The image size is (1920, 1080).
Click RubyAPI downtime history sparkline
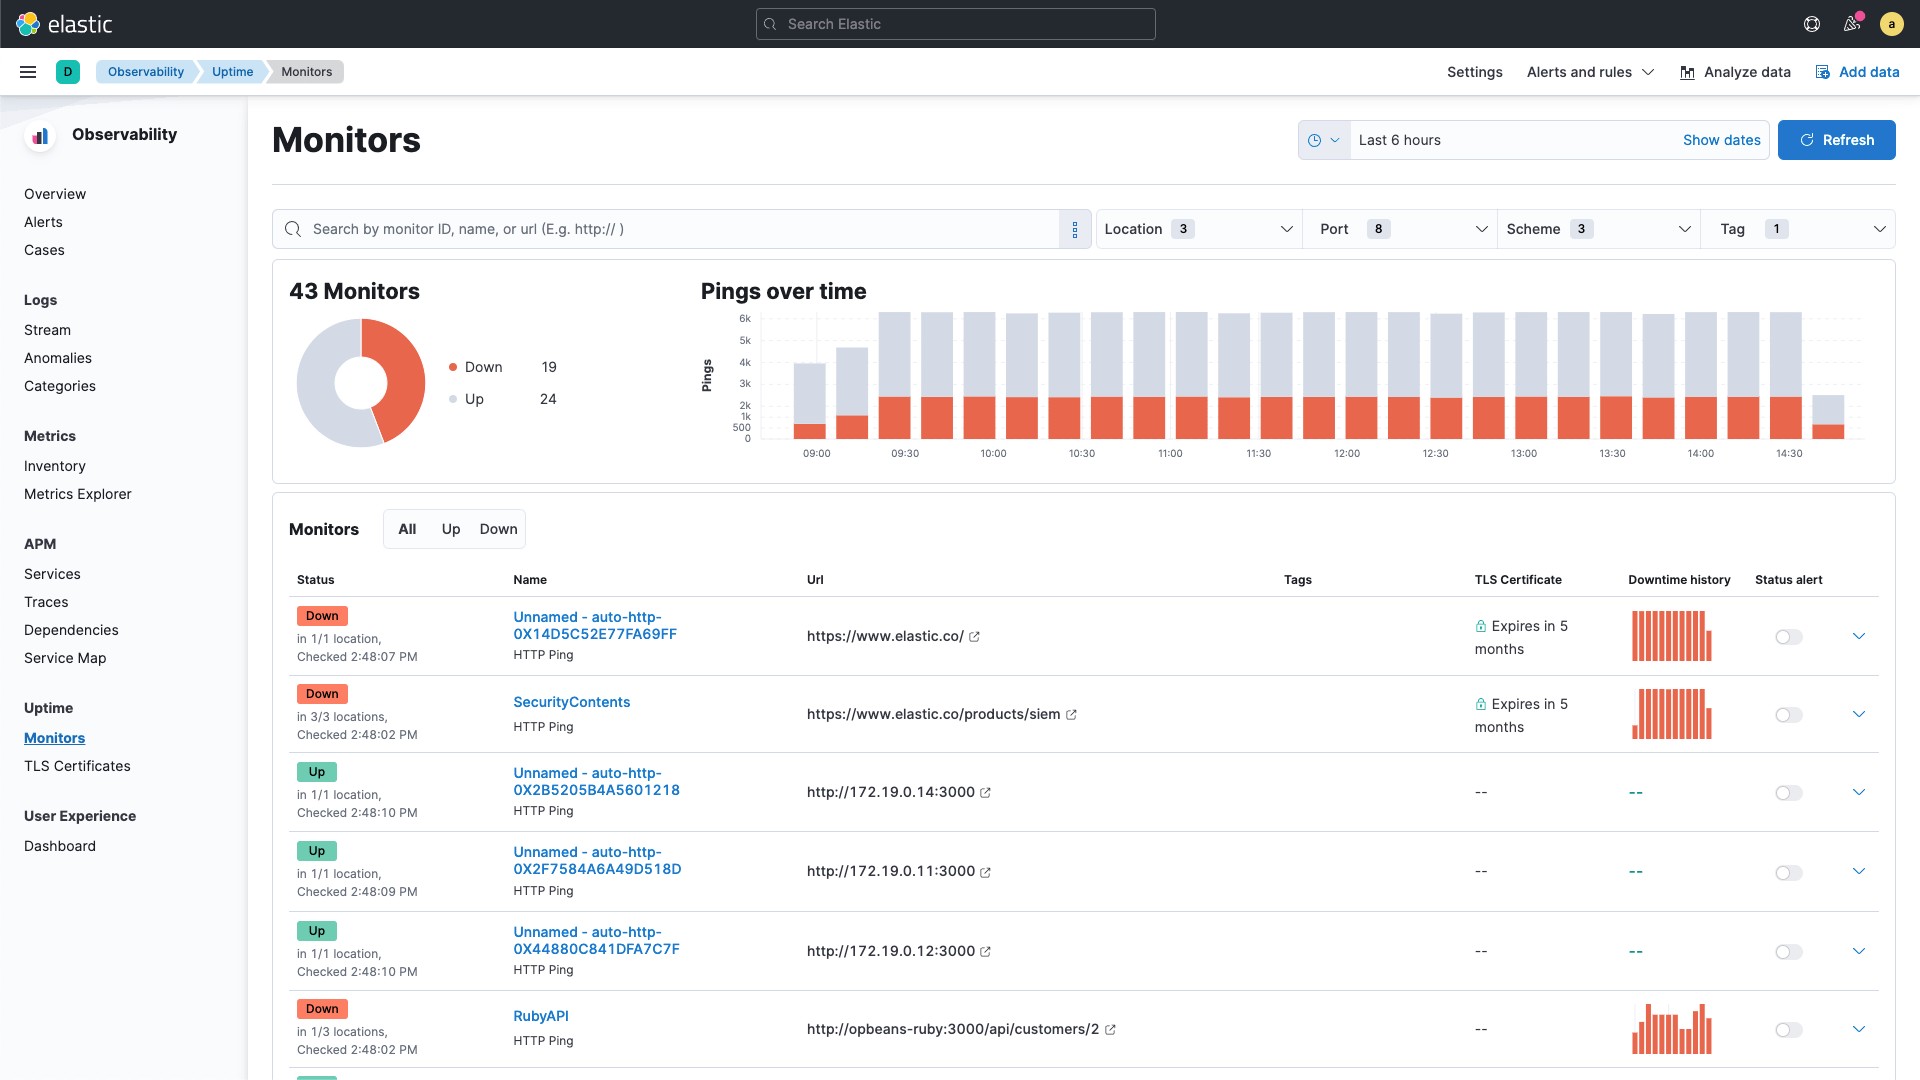(1672, 1029)
